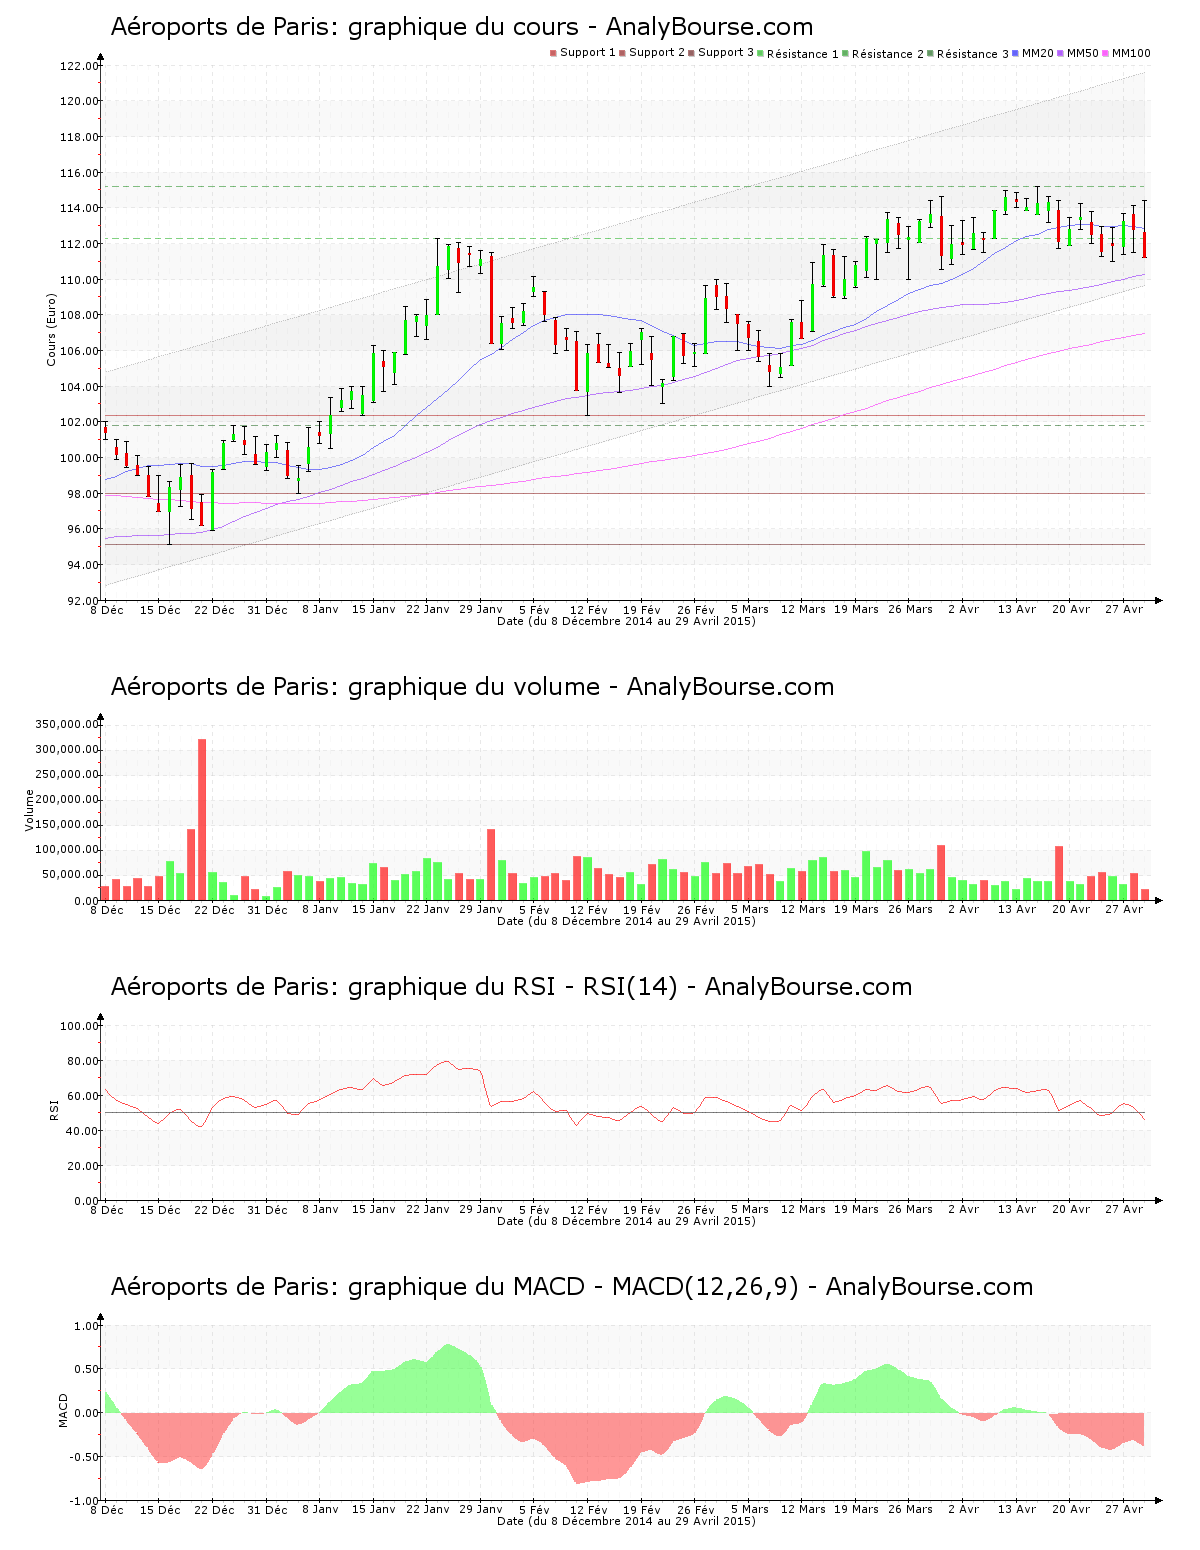Click '29 Janv' date on price chart axis
Screen dimensions: 1200x1550
coord(480,609)
